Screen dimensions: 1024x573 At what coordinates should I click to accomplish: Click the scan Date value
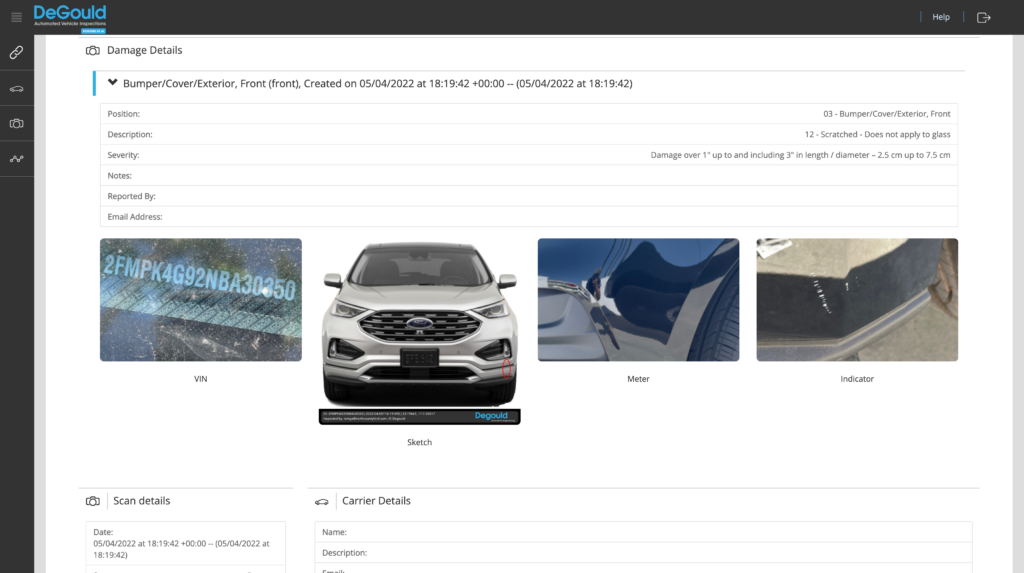181,549
